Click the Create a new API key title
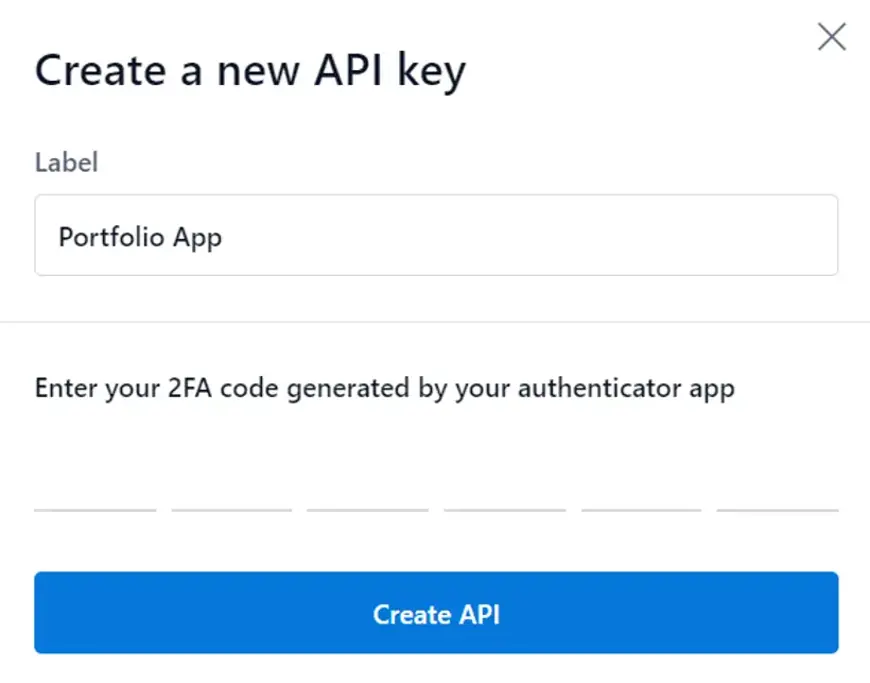 [250, 70]
